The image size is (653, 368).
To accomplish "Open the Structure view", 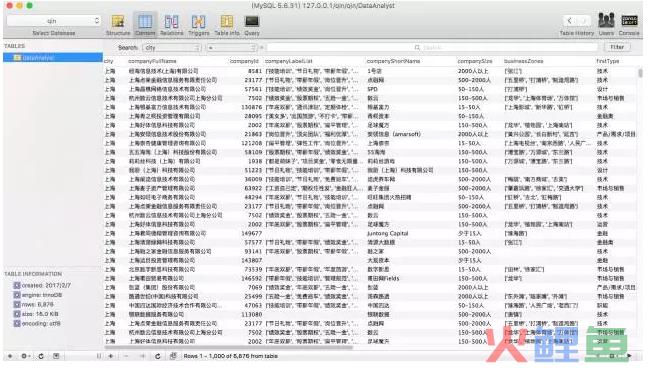I will coord(118,25).
